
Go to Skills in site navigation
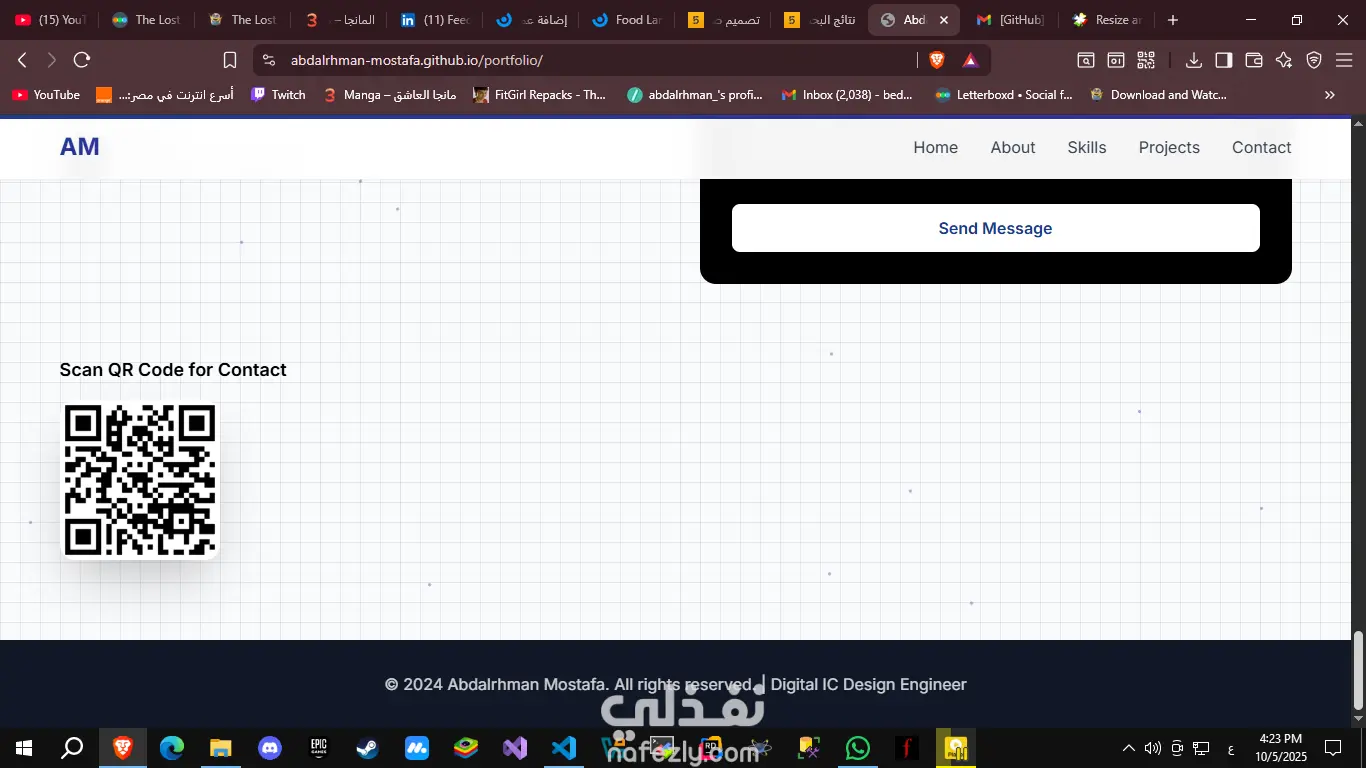coord(1086,147)
